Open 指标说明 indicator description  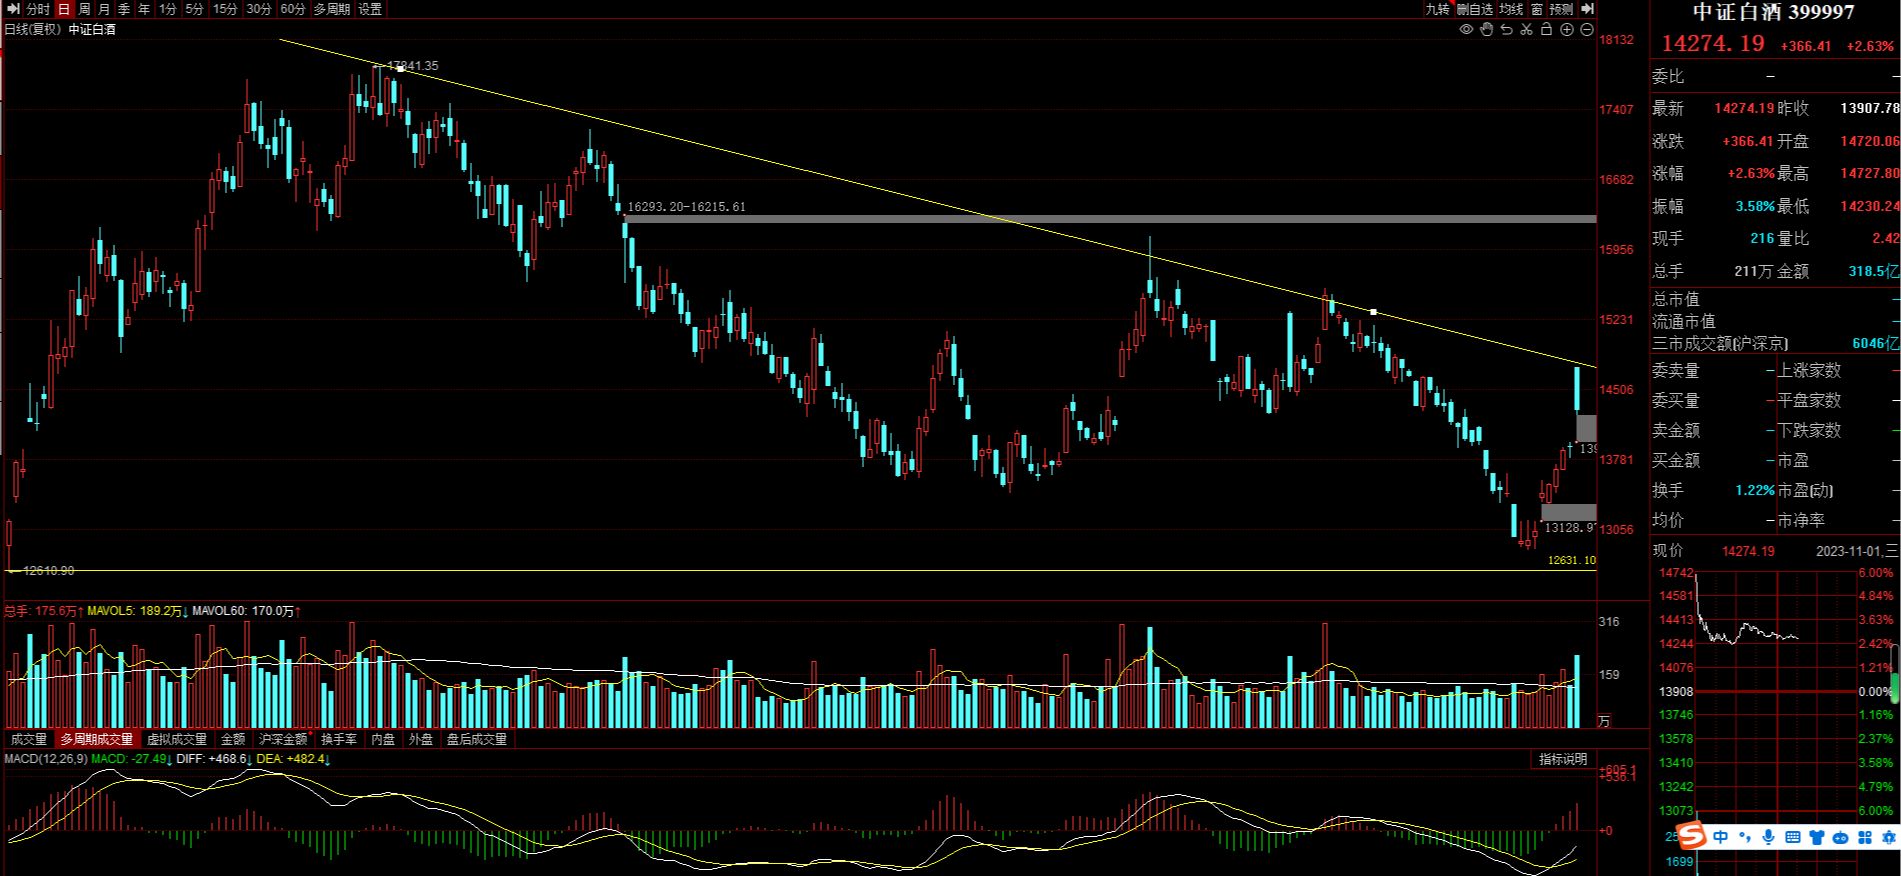coord(1563,760)
